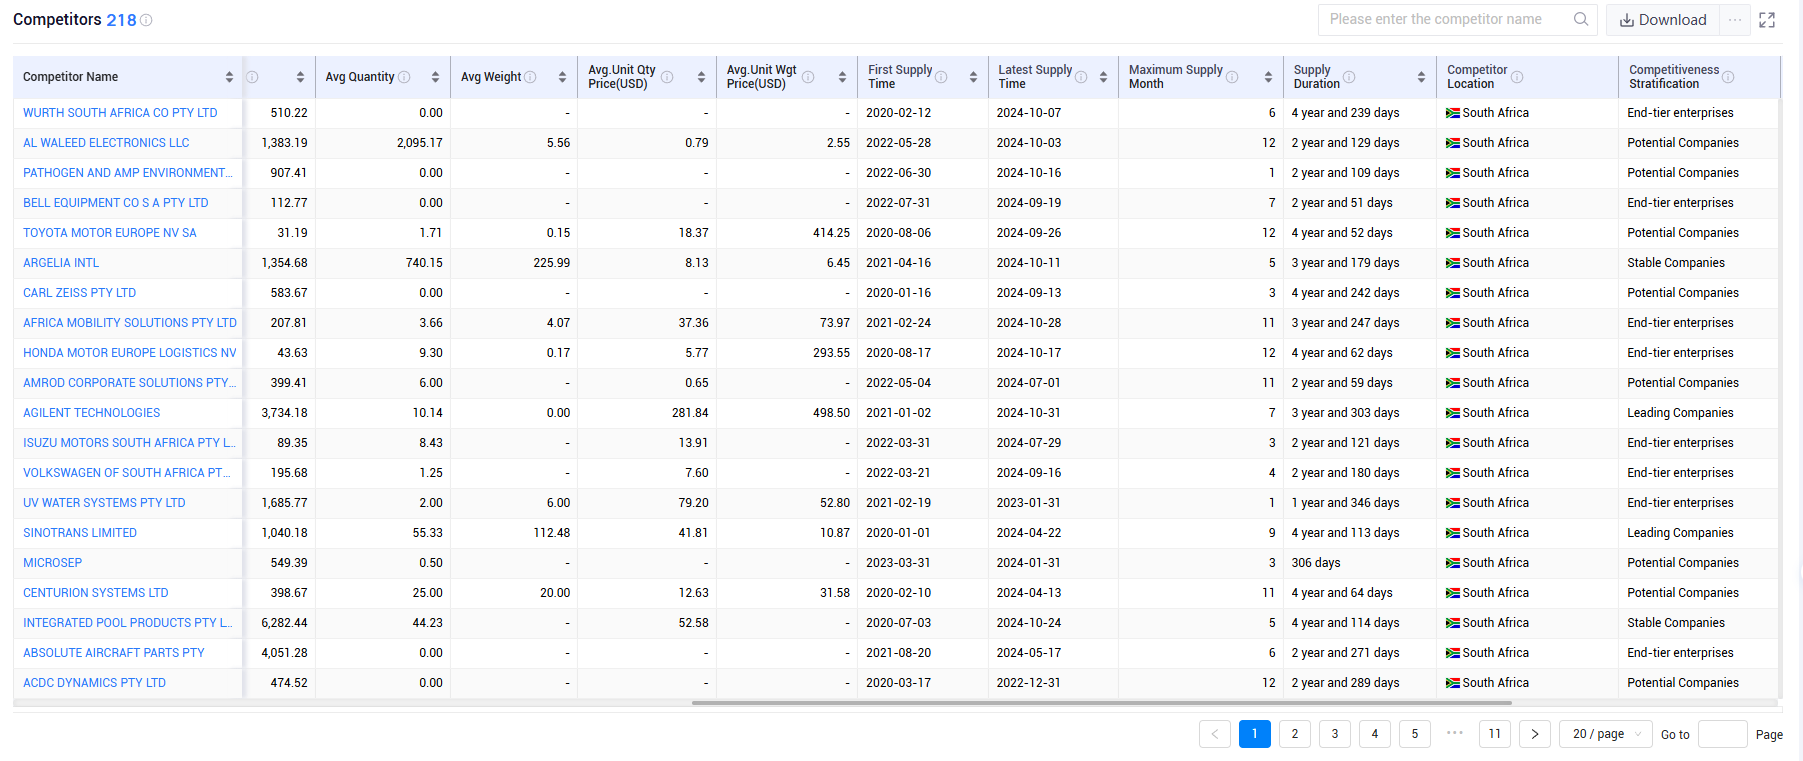The height and width of the screenshot is (761, 1803).
Task: Go to page 2
Action: click(1295, 734)
